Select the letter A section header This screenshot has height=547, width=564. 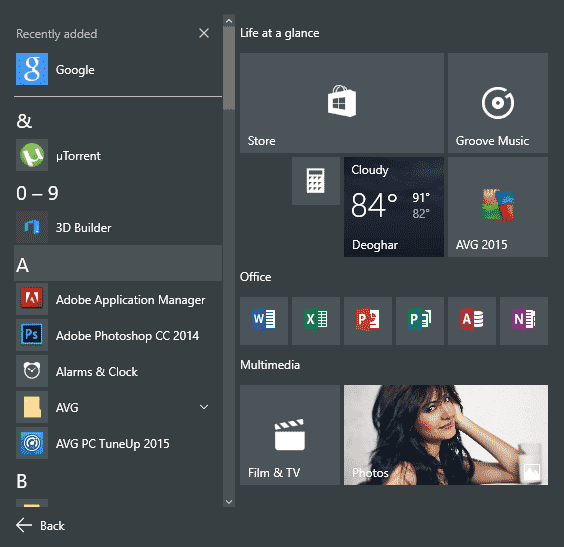(118, 263)
